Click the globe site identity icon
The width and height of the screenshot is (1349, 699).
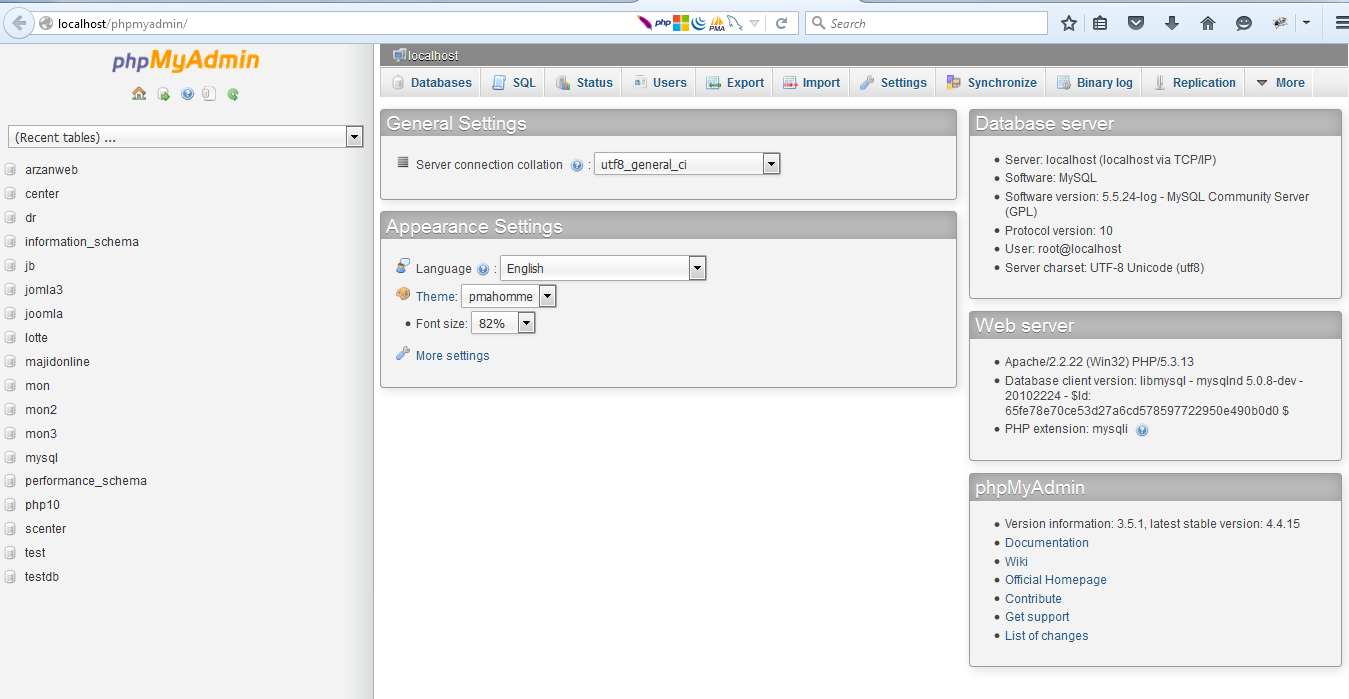coord(46,23)
